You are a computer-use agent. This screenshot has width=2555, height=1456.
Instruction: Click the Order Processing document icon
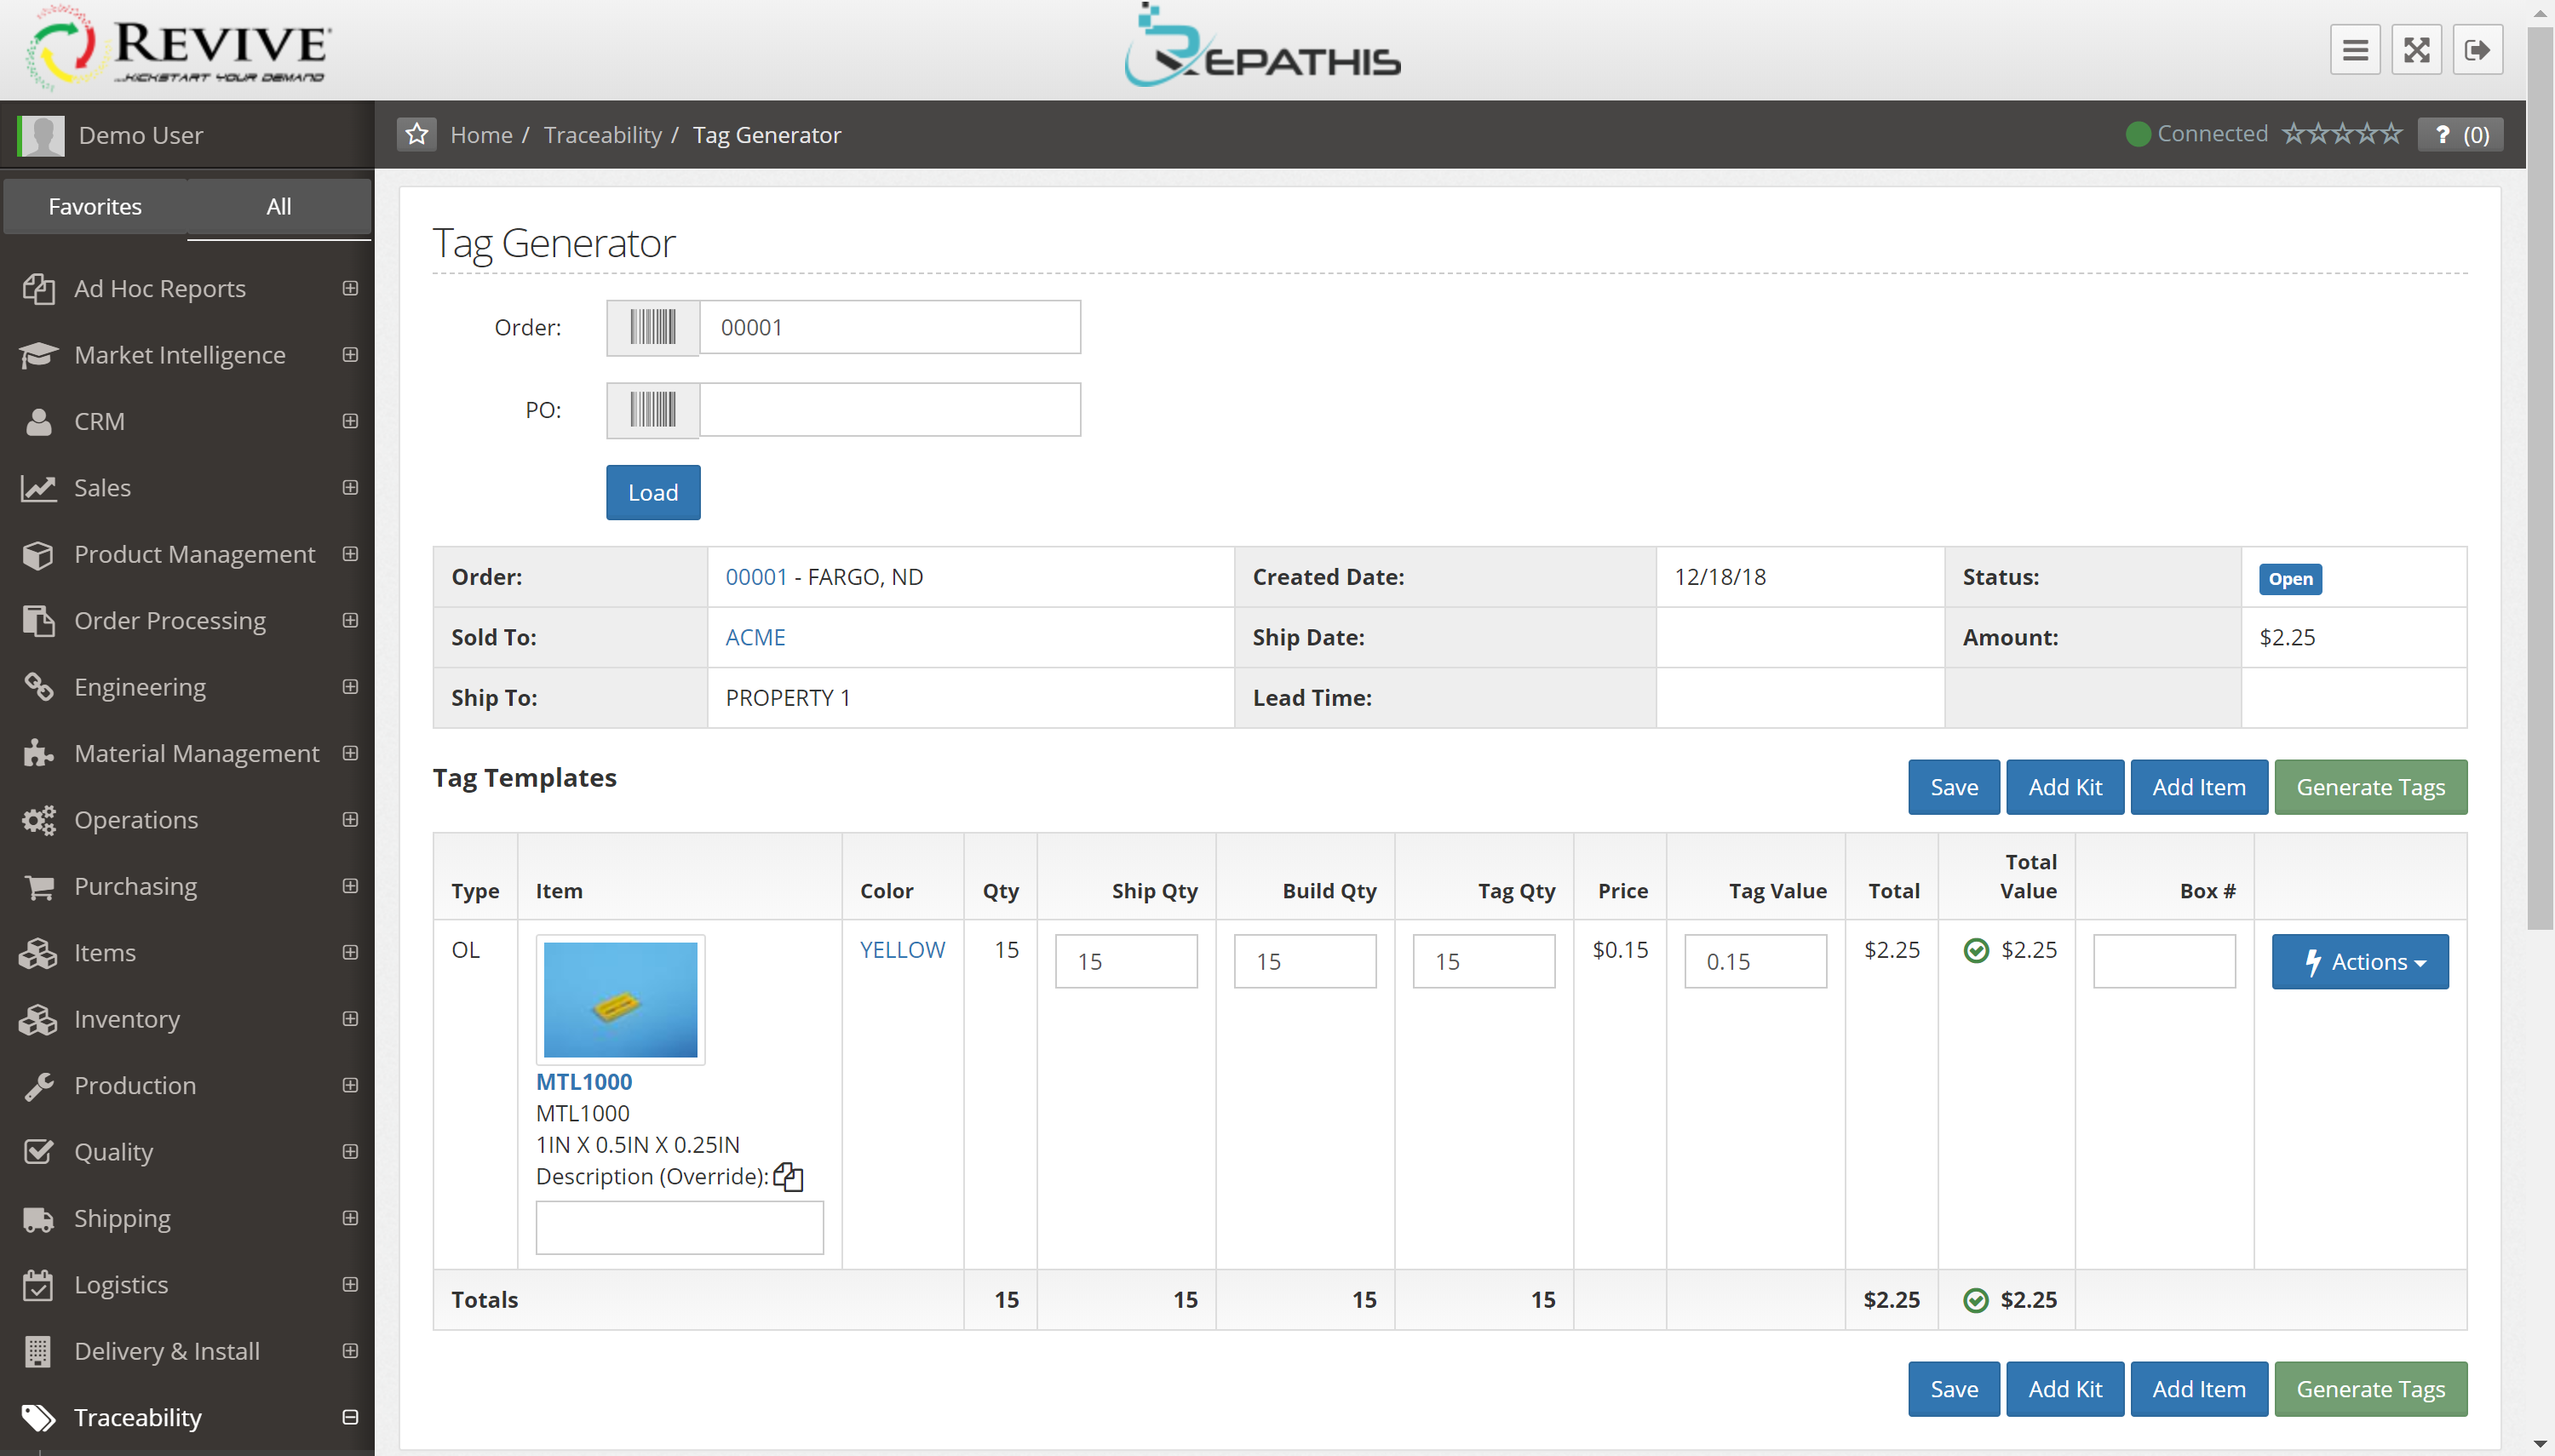tap(38, 621)
